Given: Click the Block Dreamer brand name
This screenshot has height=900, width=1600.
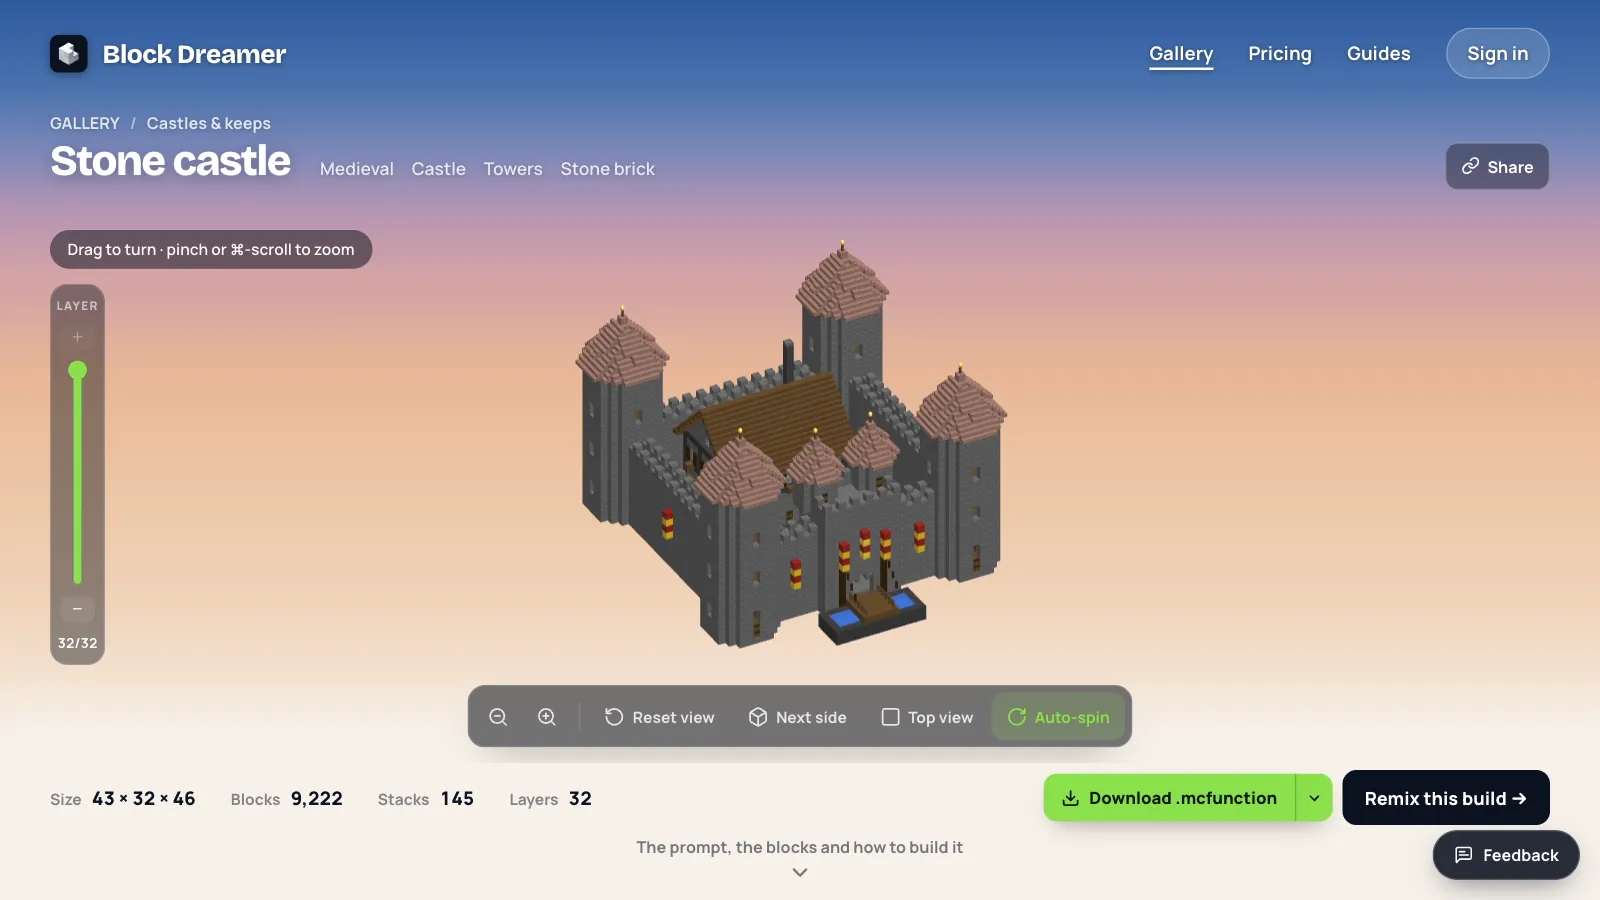Looking at the screenshot, I should pyautogui.click(x=194, y=54).
